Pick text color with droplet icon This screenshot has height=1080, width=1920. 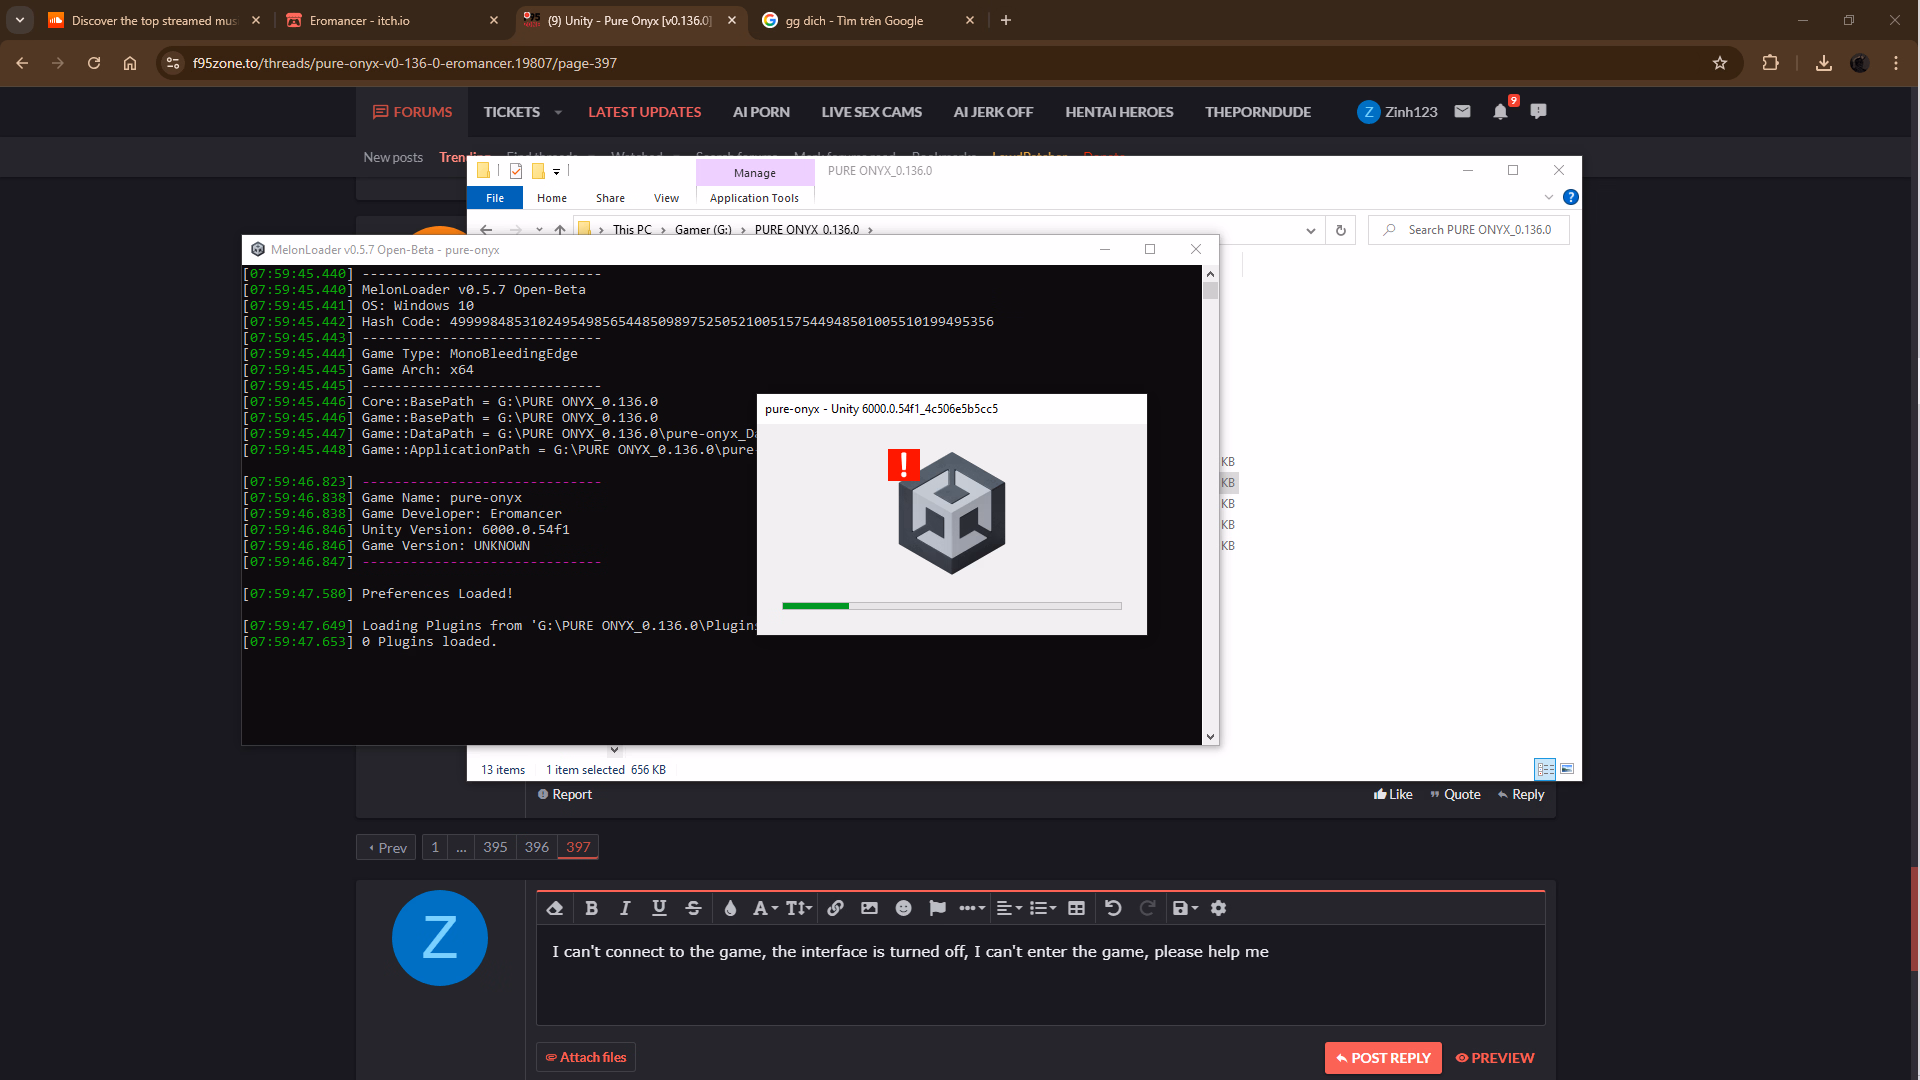tap(730, 908)
